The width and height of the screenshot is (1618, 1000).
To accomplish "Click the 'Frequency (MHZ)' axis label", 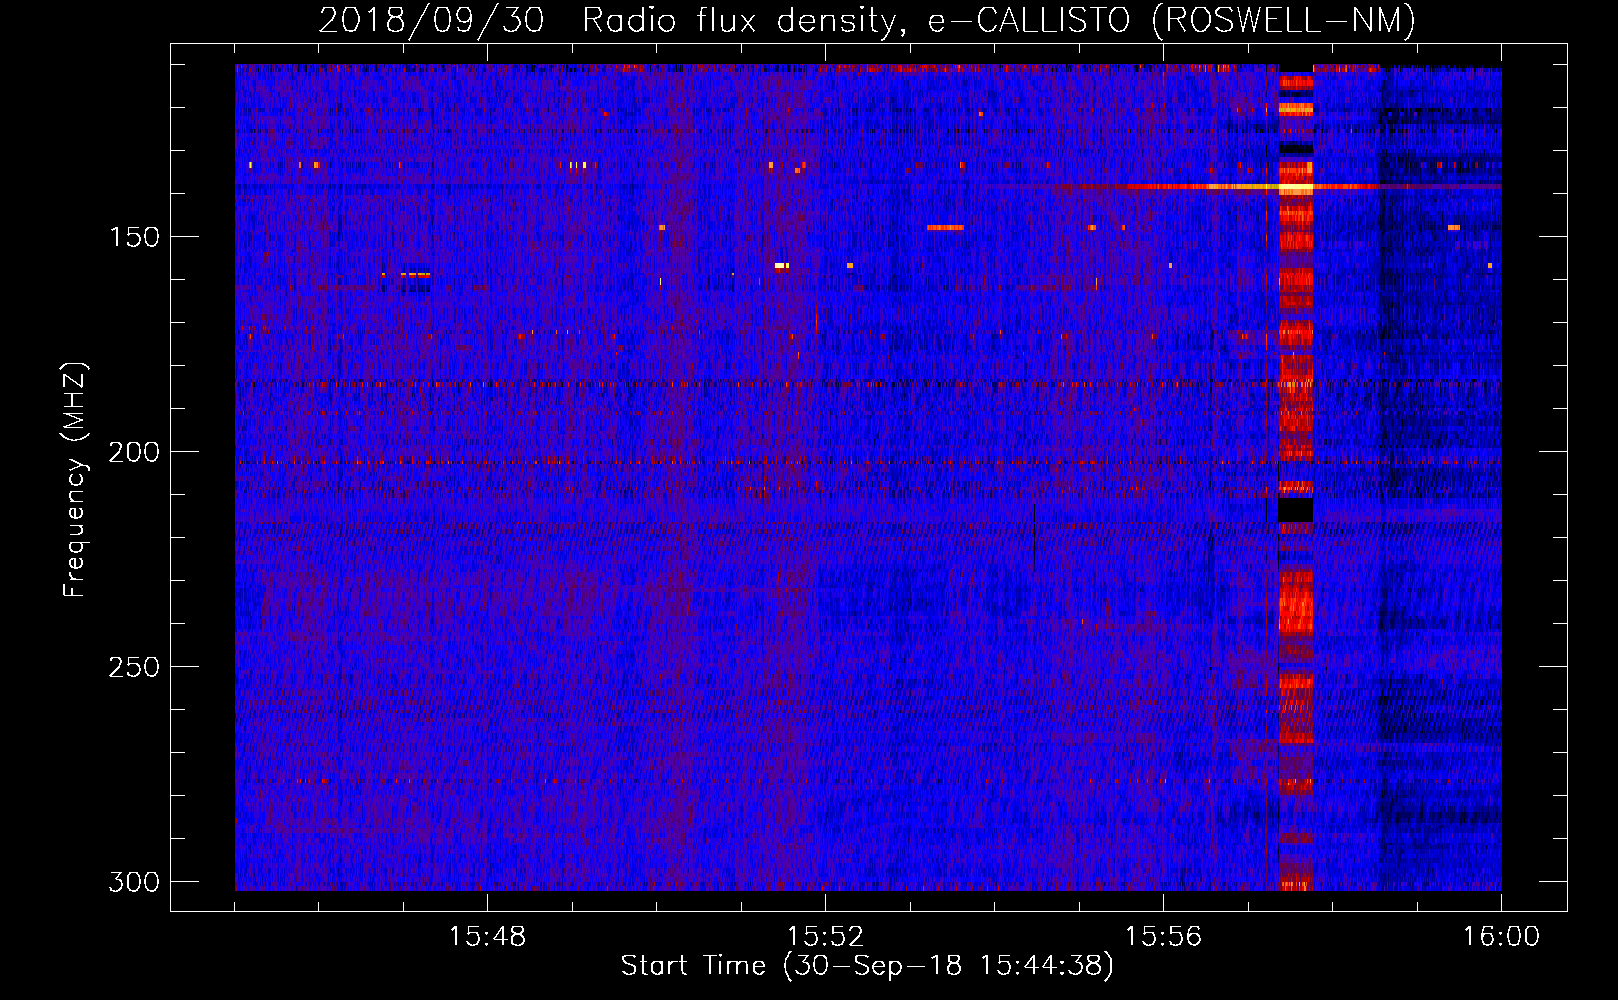I will pyautogui.click(x=74, y=480).
